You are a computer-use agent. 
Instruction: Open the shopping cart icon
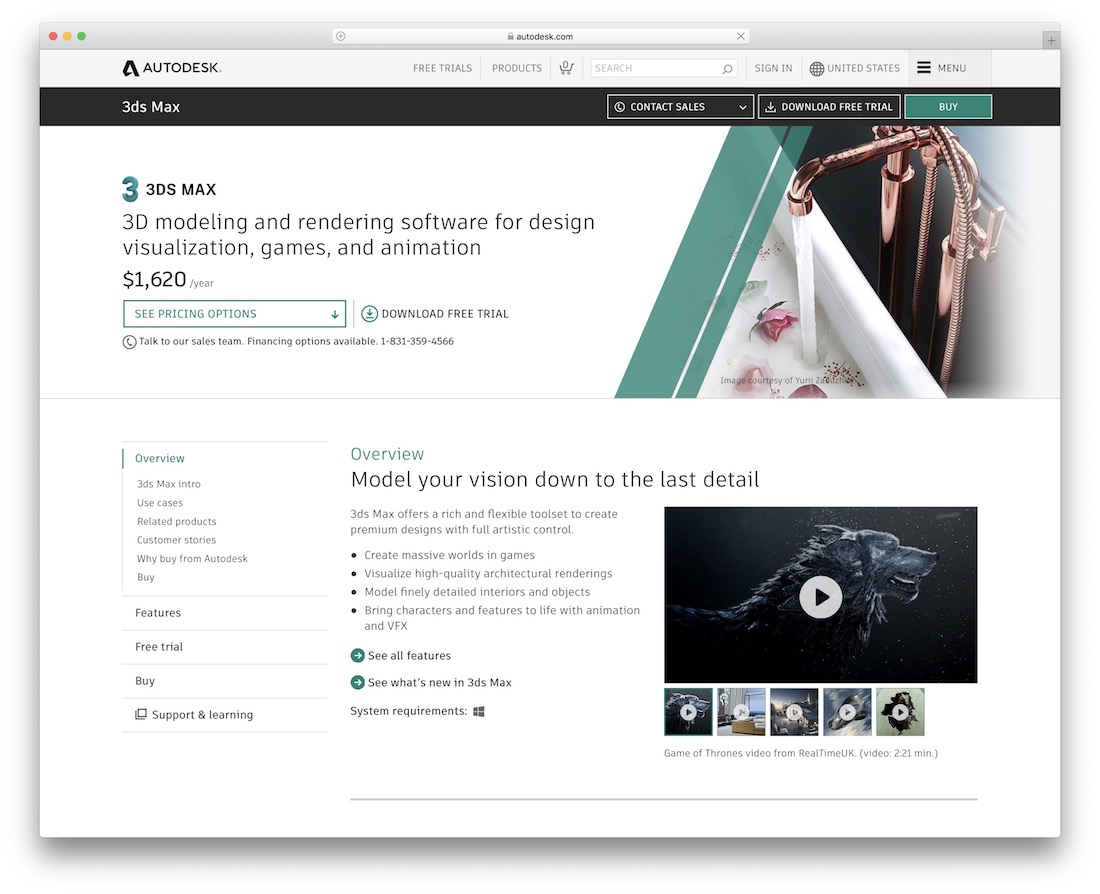566,68
